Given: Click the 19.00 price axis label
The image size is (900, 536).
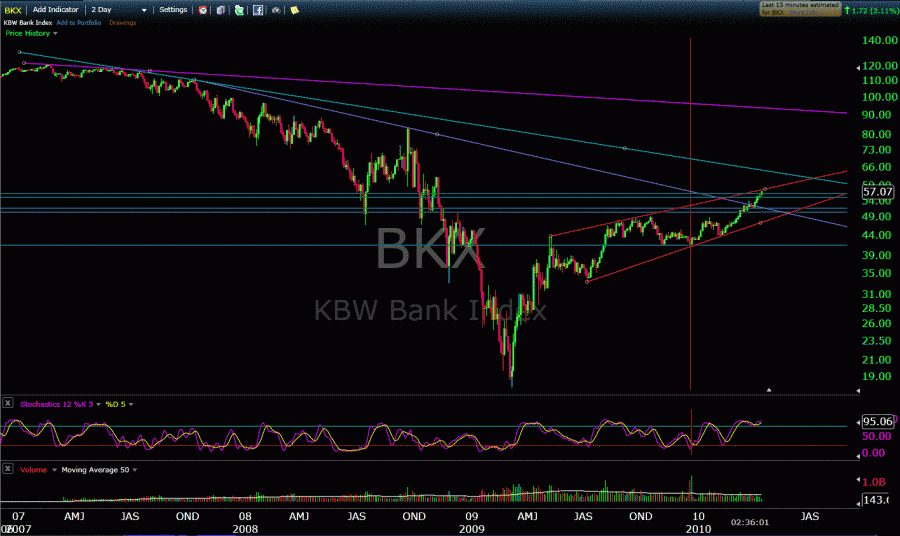Looking at the screenshot, I should pyautogui.click(x=876, y=376).
